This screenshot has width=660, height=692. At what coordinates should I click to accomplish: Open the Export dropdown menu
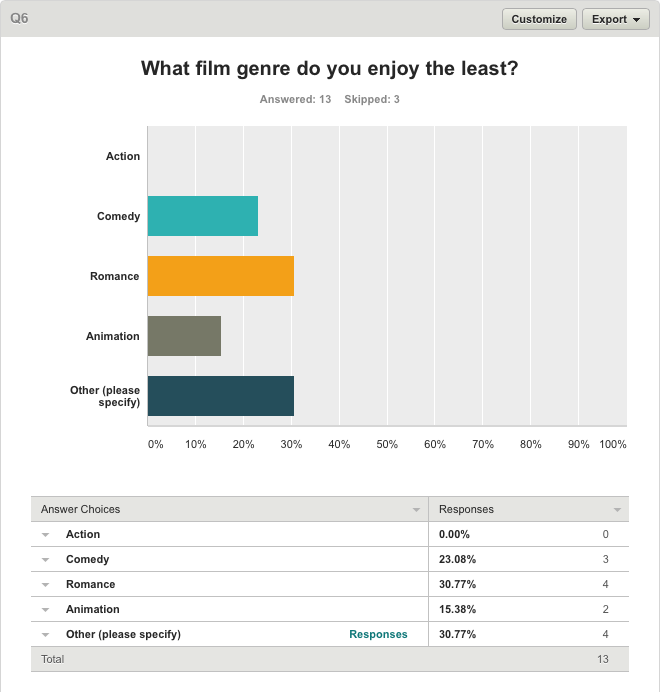(x=615, y=19)
